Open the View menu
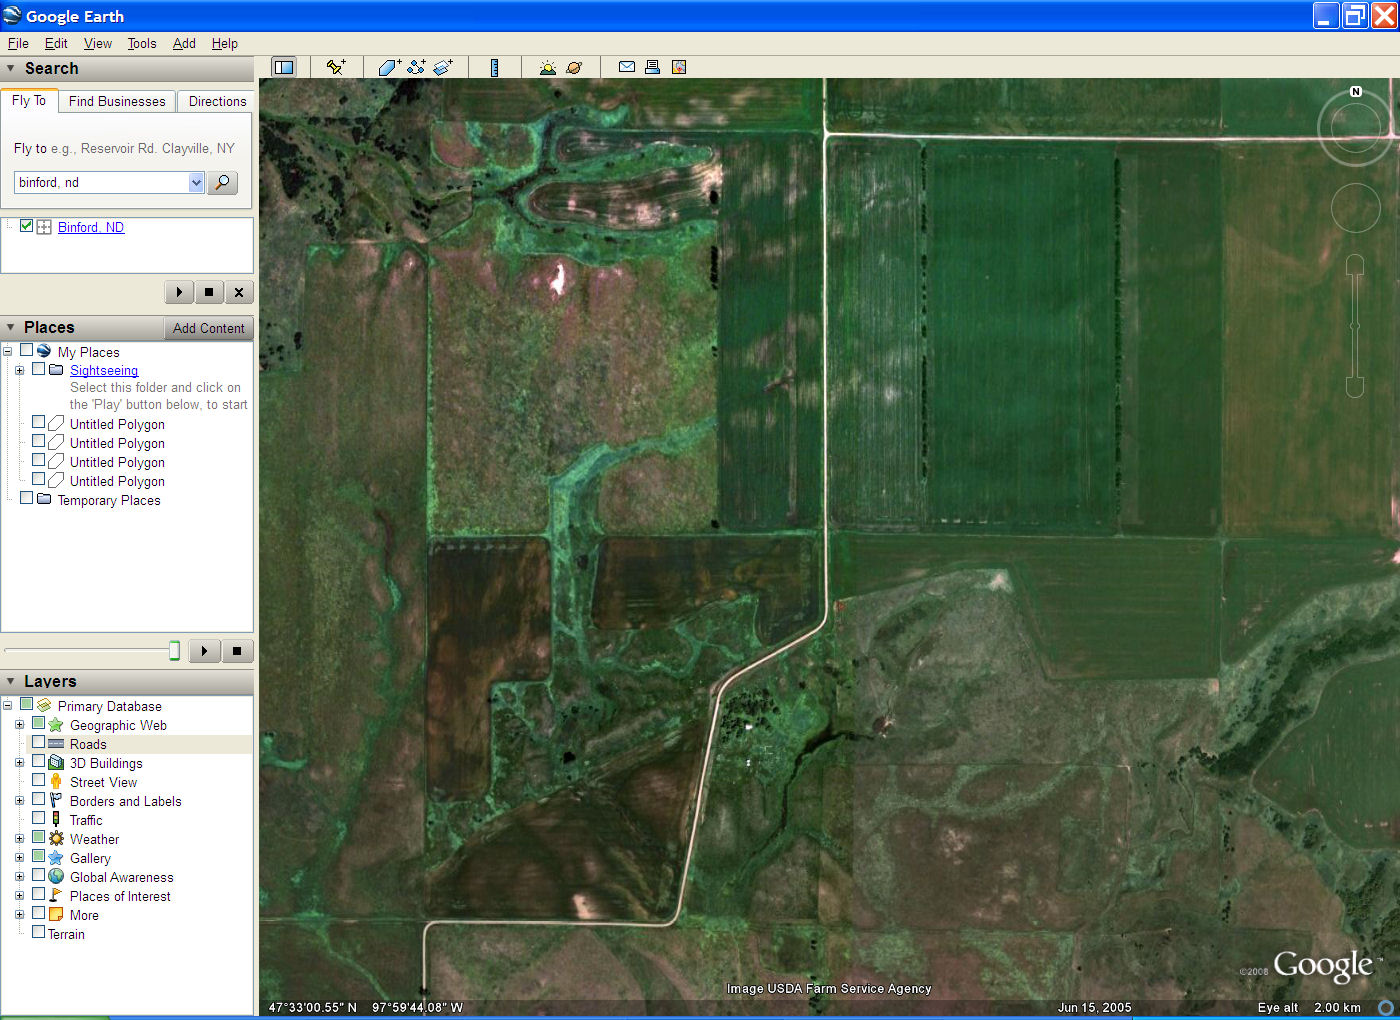1400x1020 pixels. coord(98,43)
